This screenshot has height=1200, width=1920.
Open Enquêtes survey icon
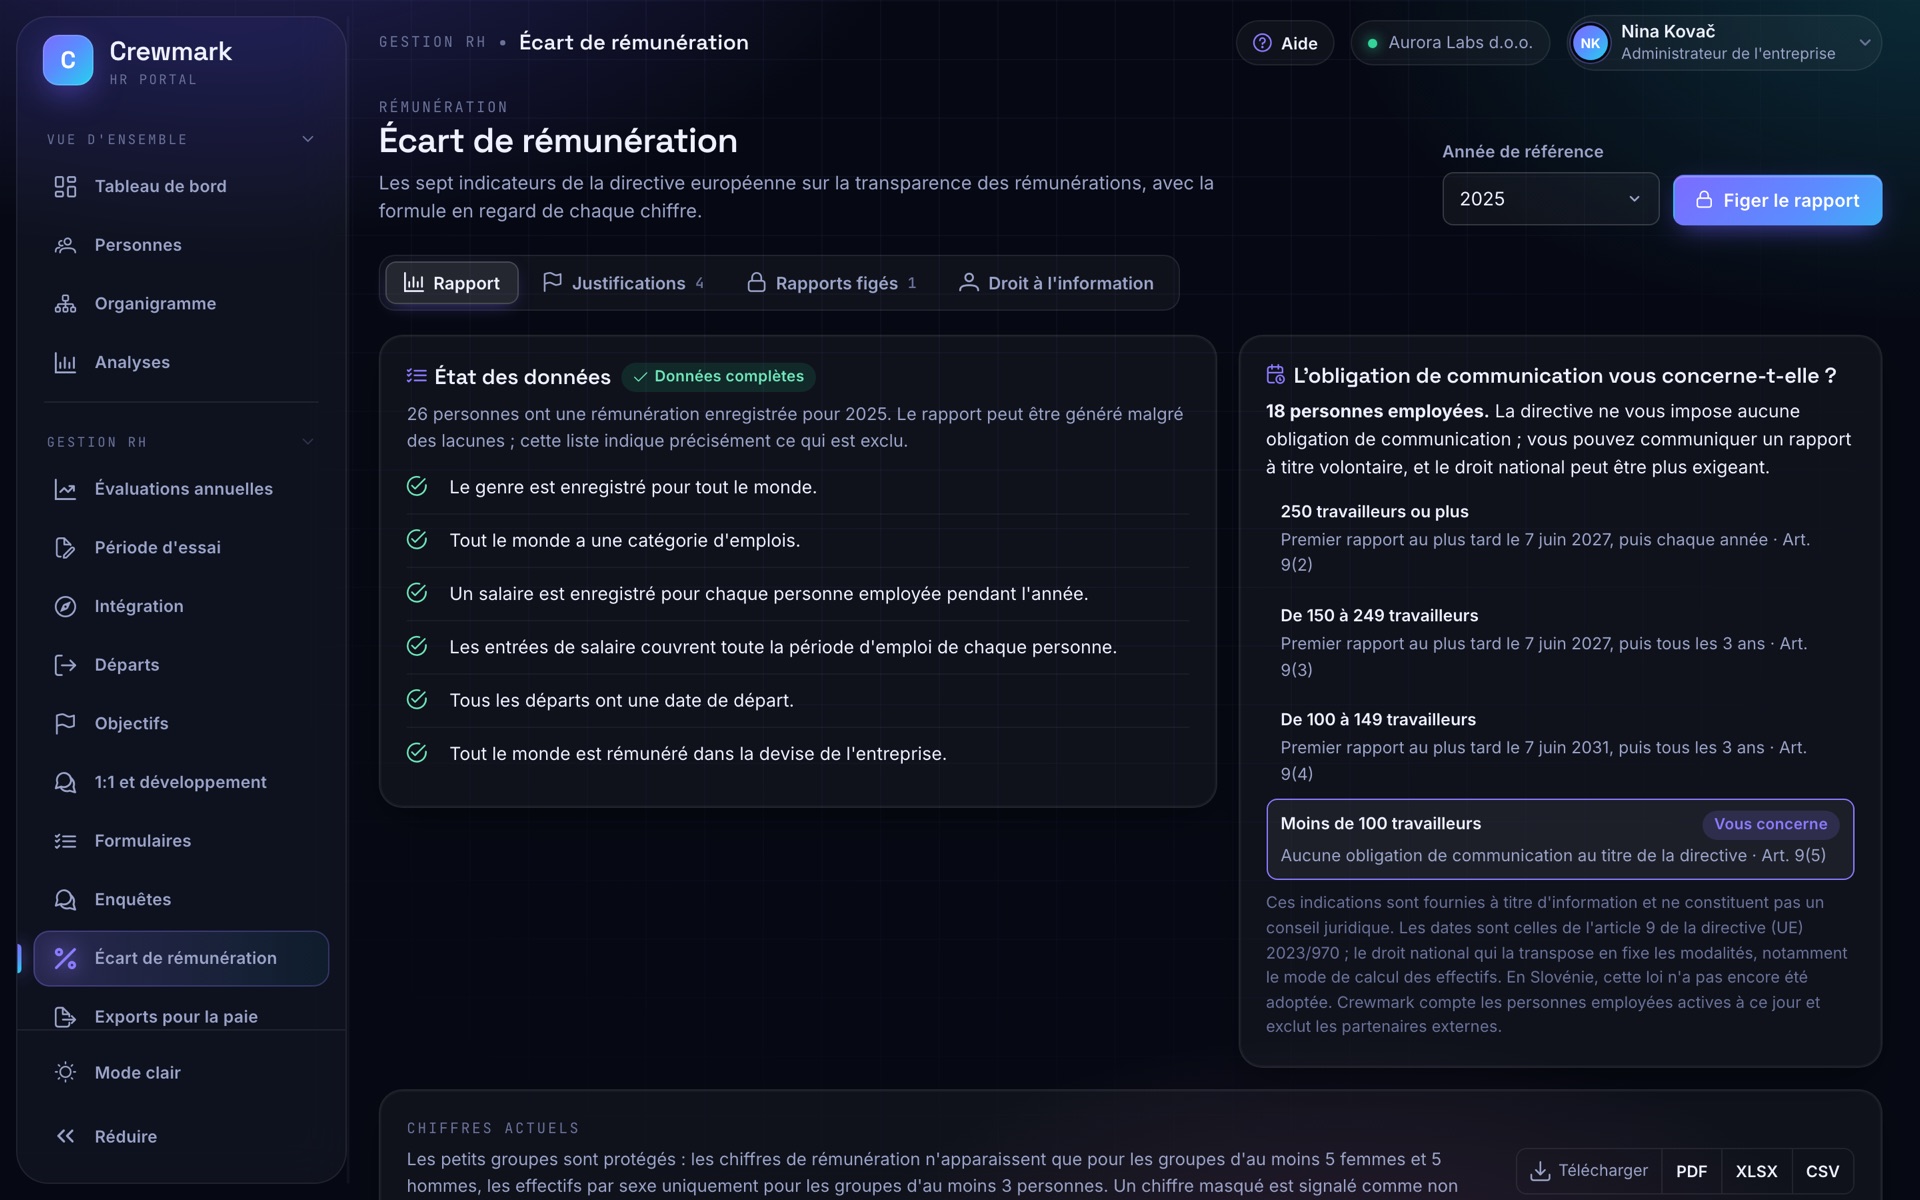65,900
